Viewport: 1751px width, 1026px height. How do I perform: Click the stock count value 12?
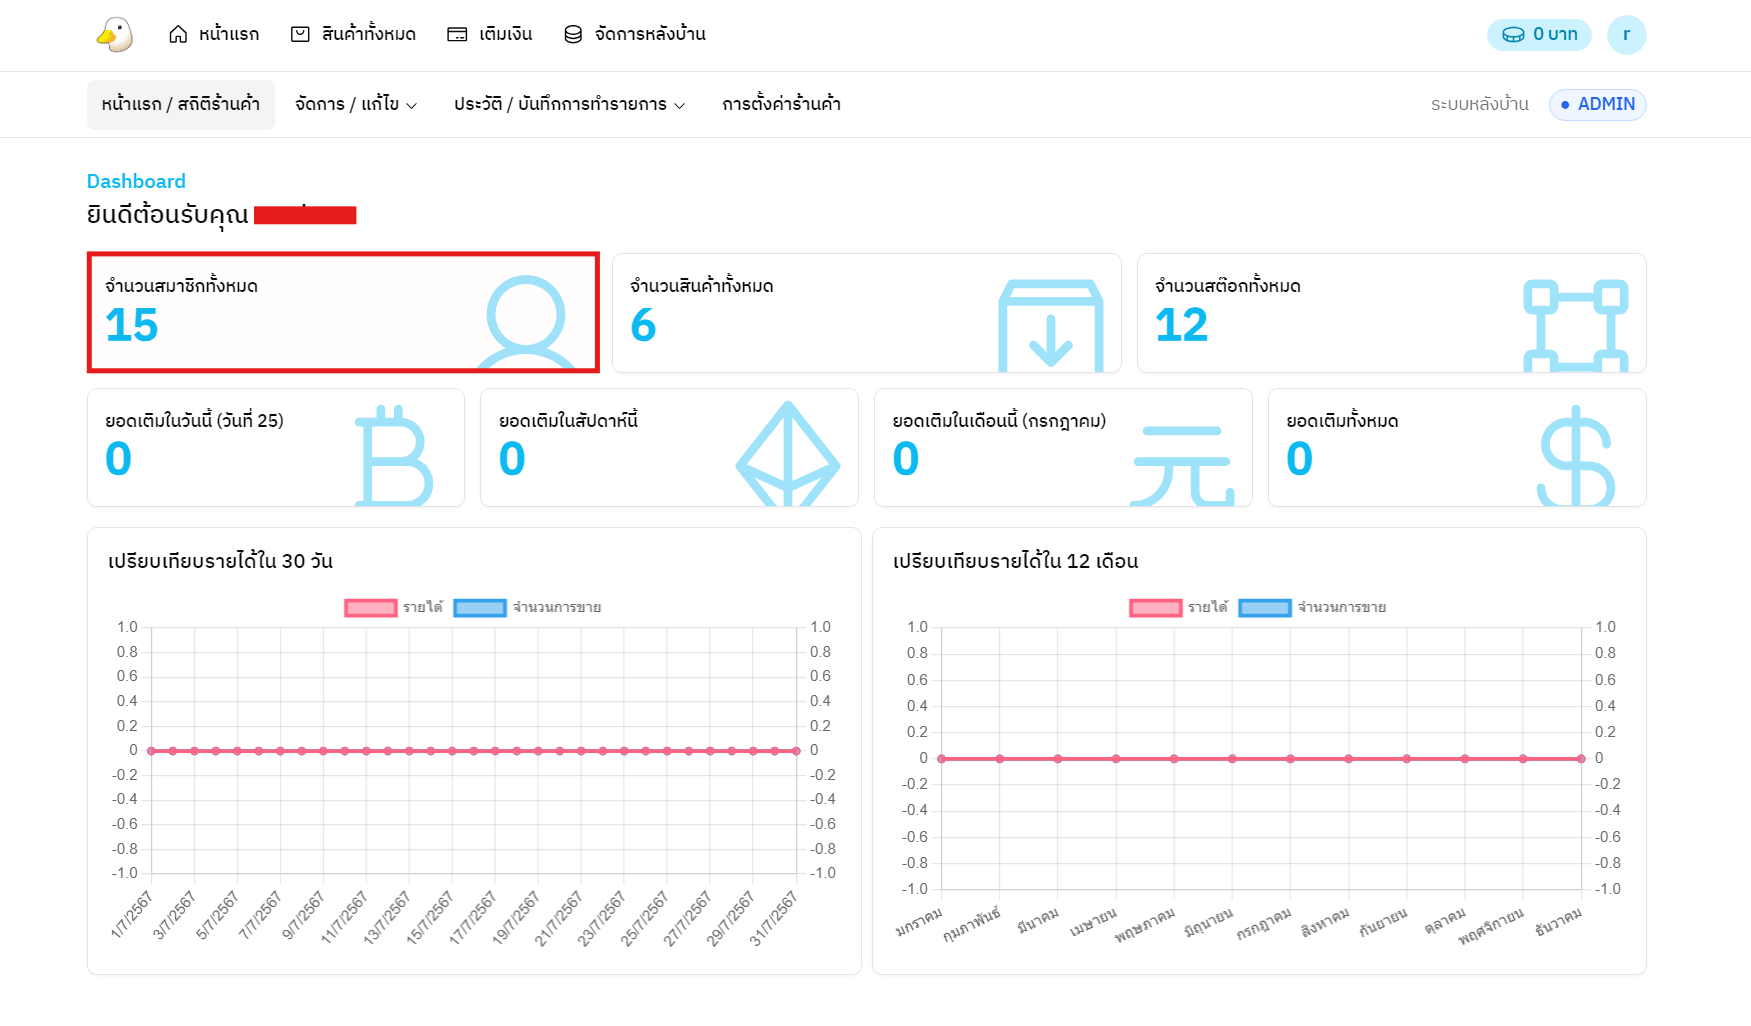click(x=1182, y=326)
